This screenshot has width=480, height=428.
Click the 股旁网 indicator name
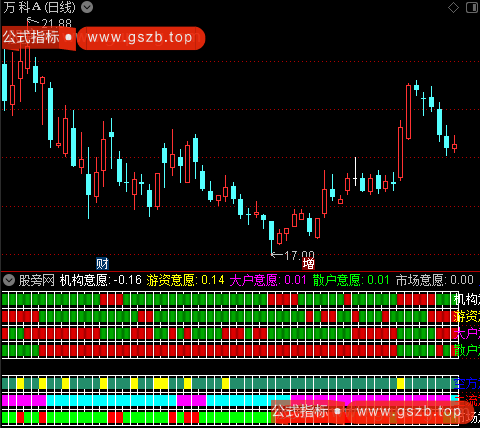pyautogui.click(x=37, y=280)
